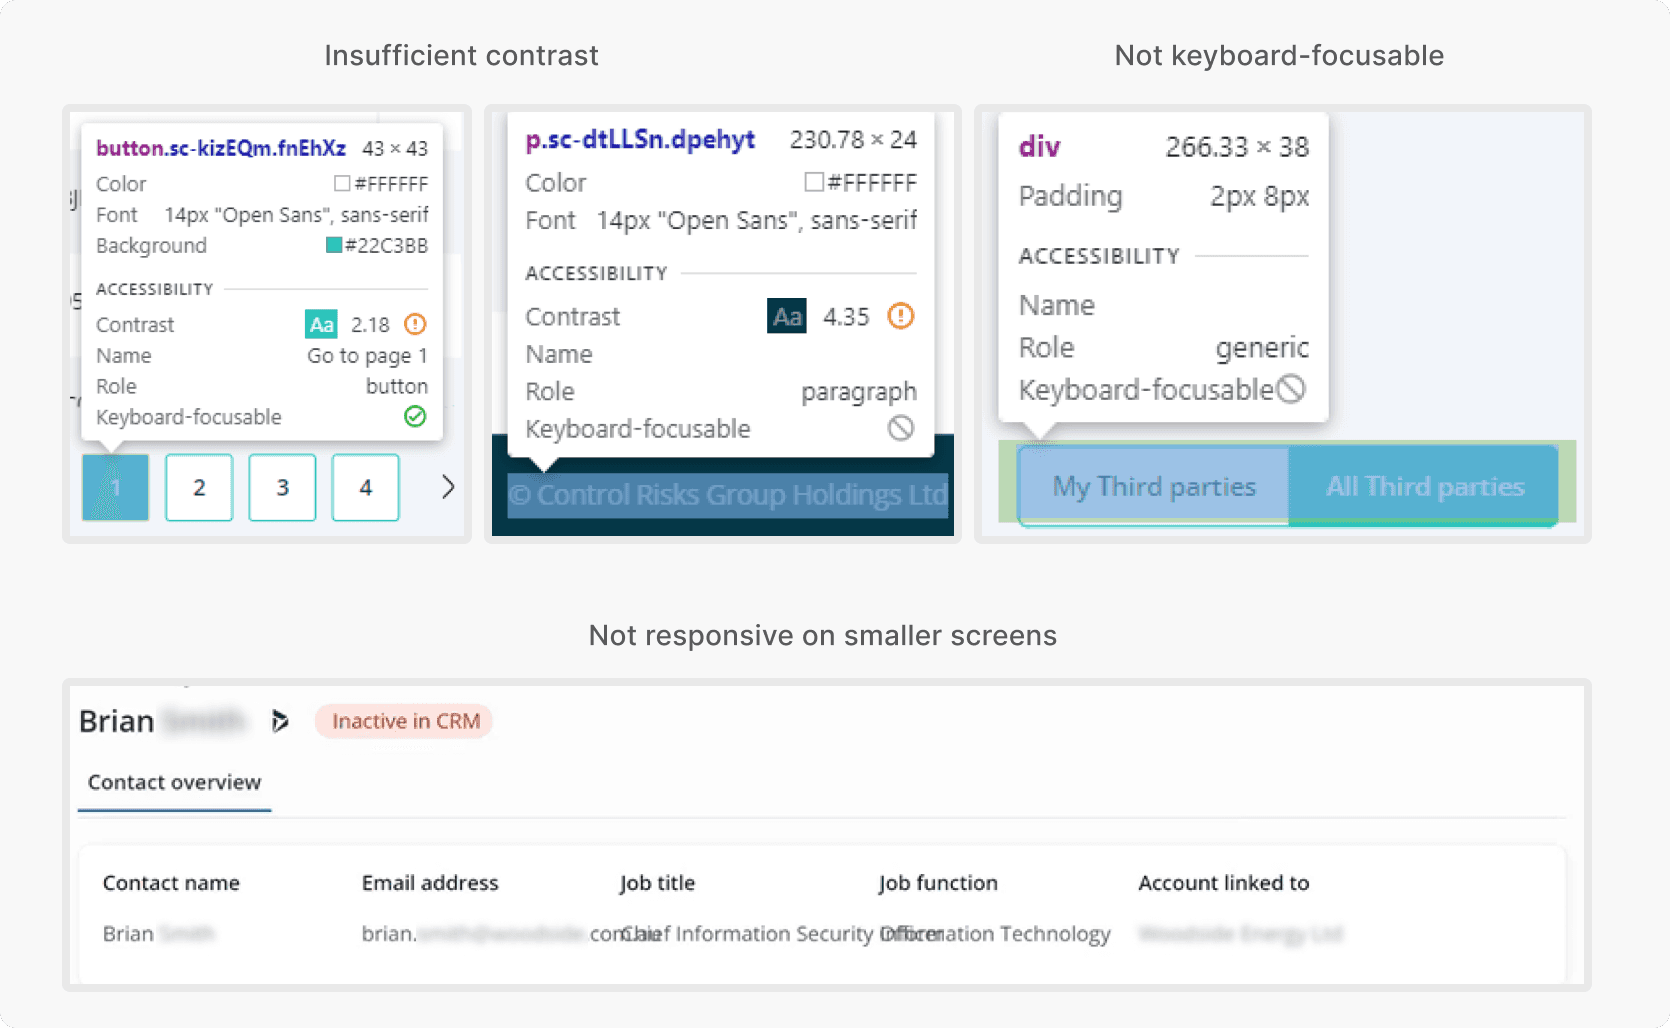Click 'Not responsive on smaller screens' heading
The height and width of the screenshot is (1028, 1670).
coord(823,635)
